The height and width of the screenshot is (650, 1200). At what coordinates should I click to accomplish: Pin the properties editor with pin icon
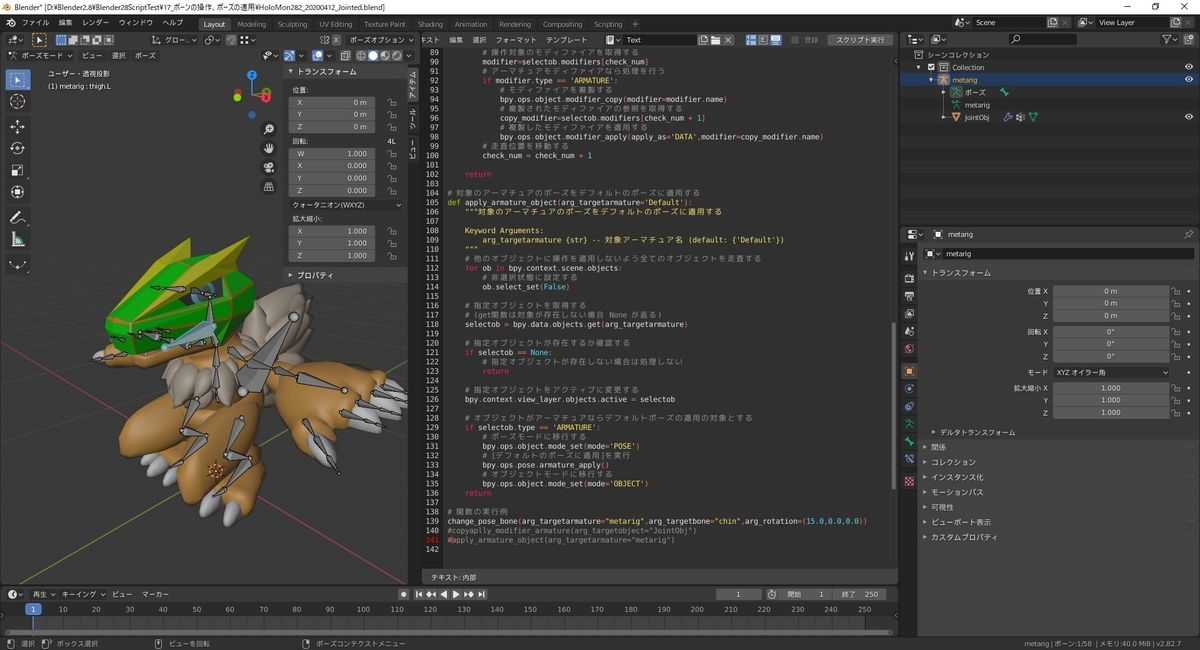pos(1188,234)
